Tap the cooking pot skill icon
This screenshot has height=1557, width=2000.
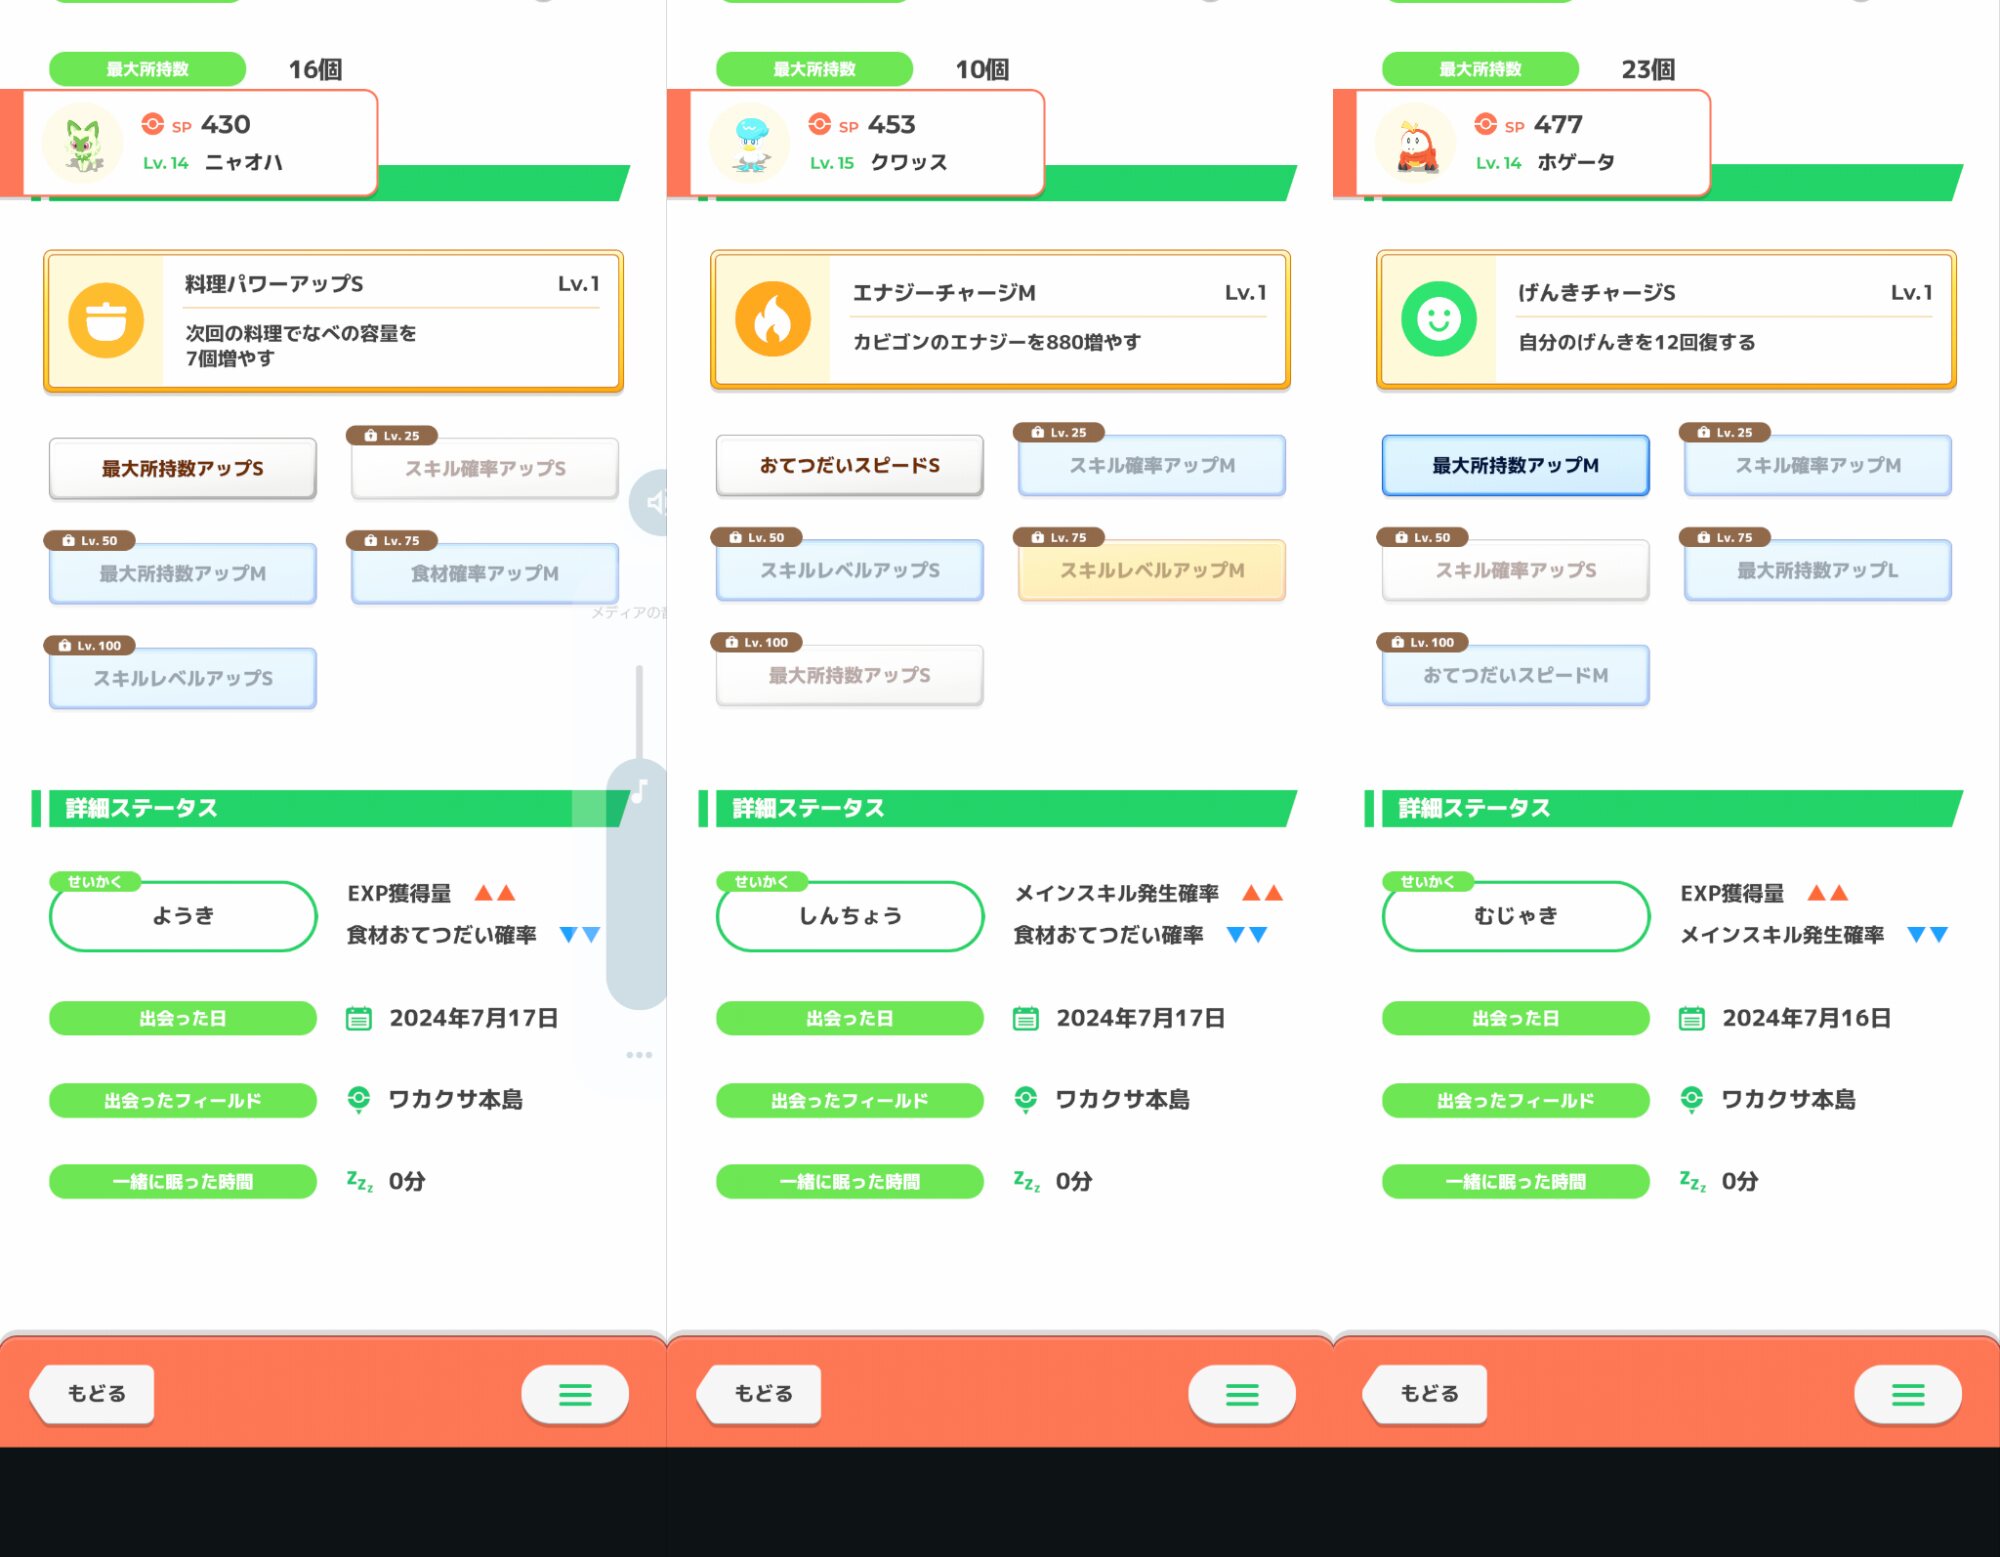(106, 320)
